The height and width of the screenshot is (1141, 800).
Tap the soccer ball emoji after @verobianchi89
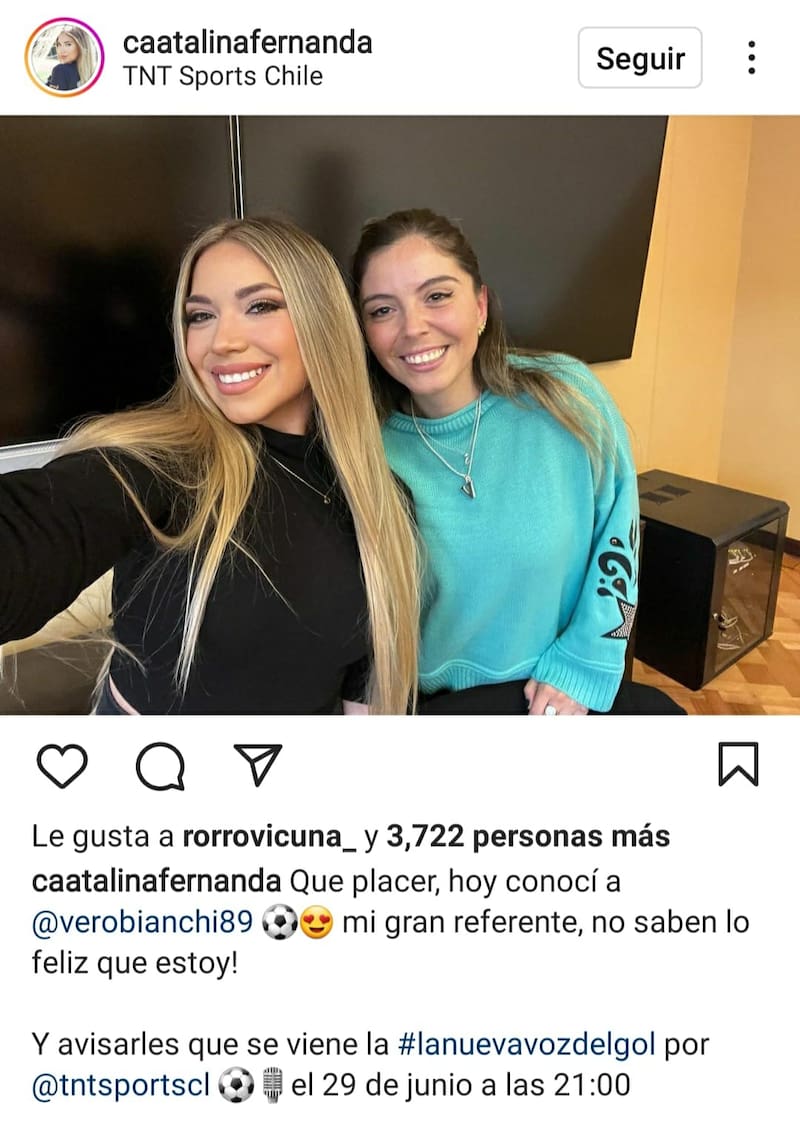[x=279, y=923]
